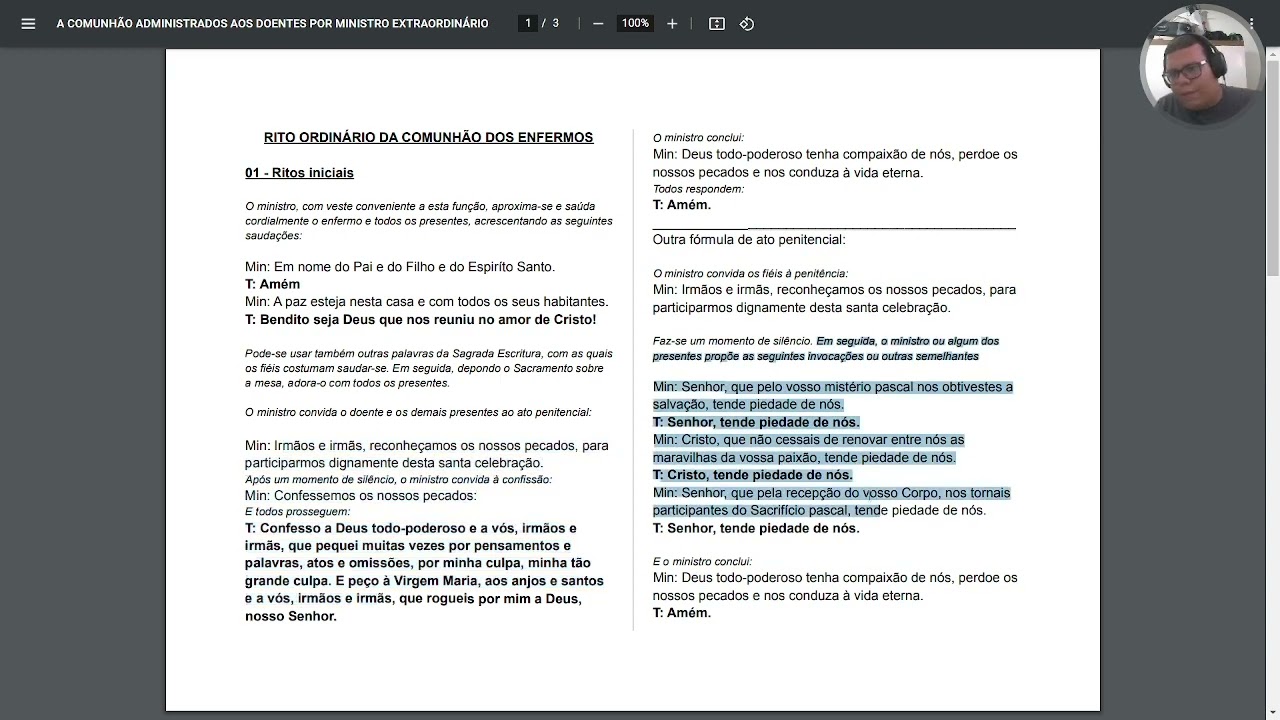
Task: Click the italic paragraph starting "O ministro, com veste conveniente"
Action: pos(429,221)
